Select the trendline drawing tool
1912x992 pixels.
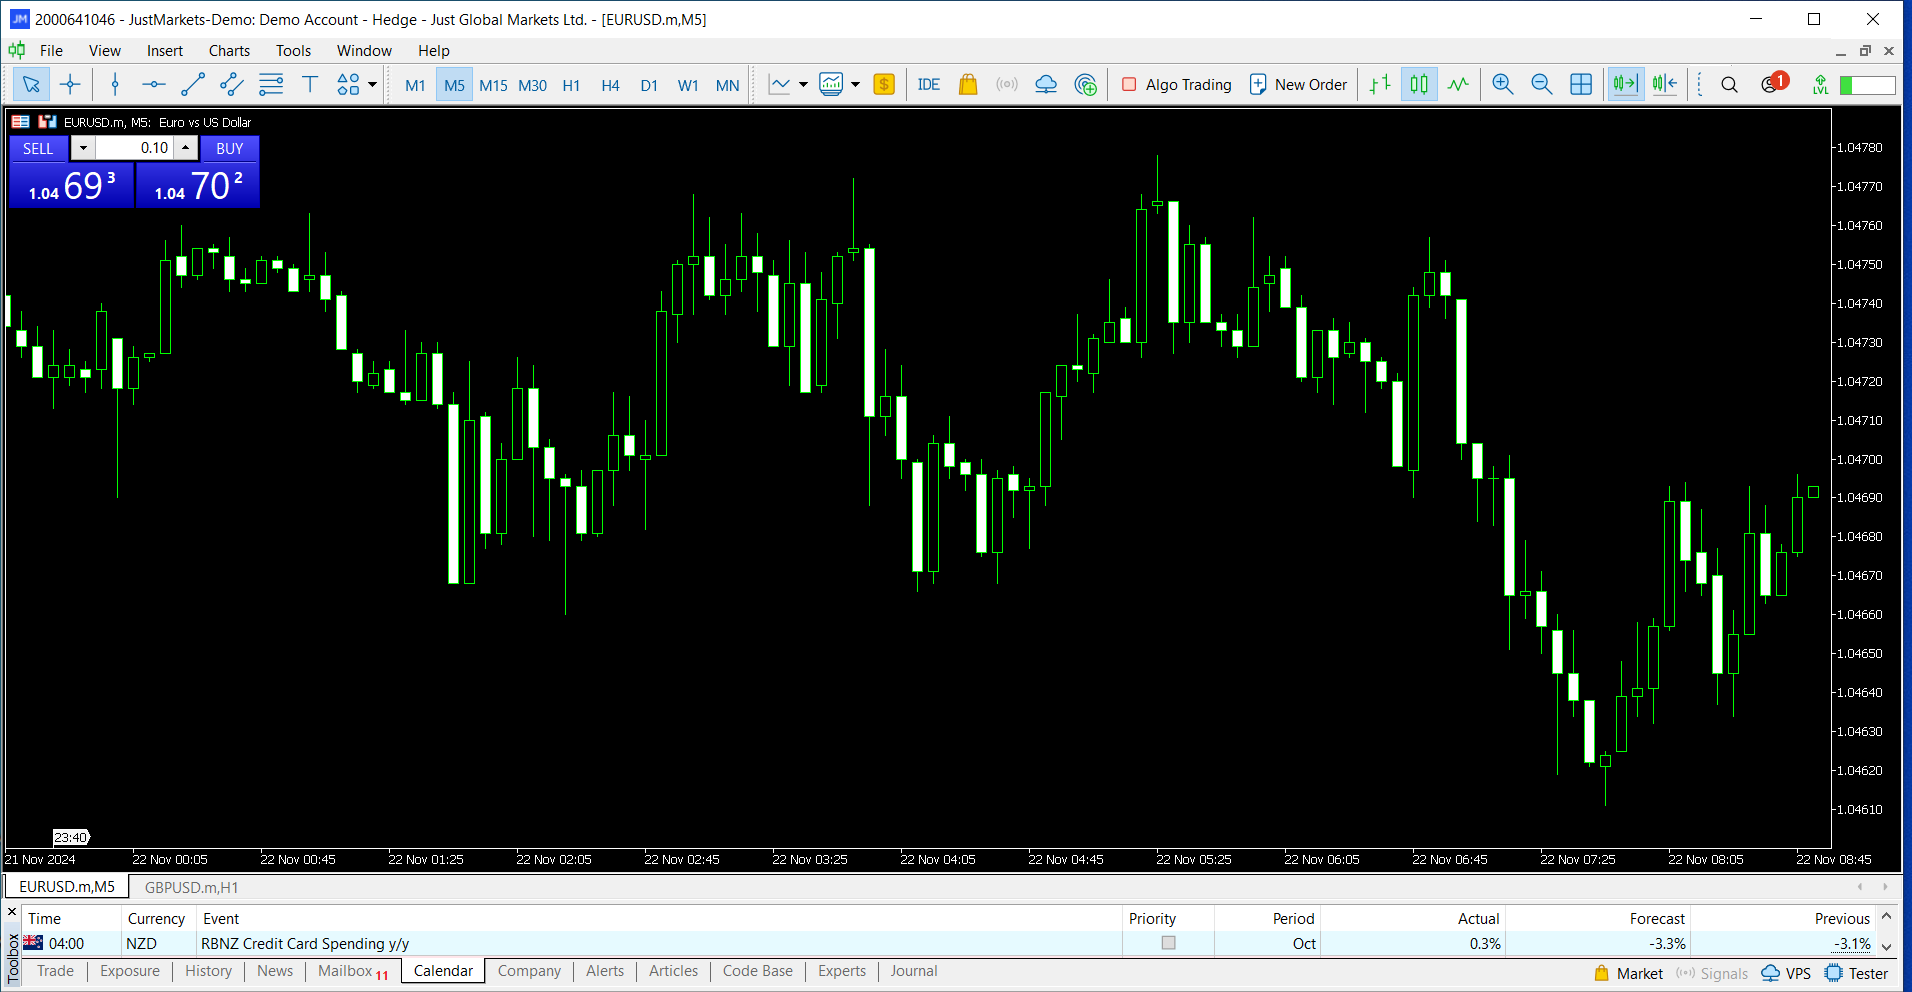pyautogui.click(x=193, y=85)
